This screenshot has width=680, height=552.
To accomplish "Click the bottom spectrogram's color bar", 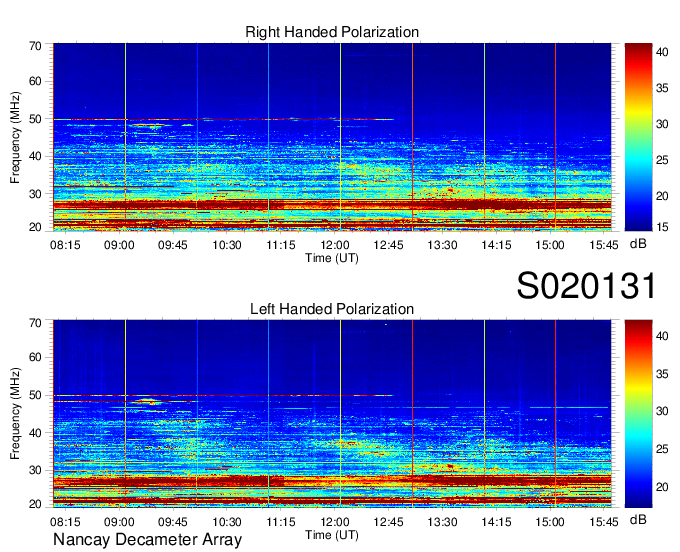I will [x=638, y=414].
